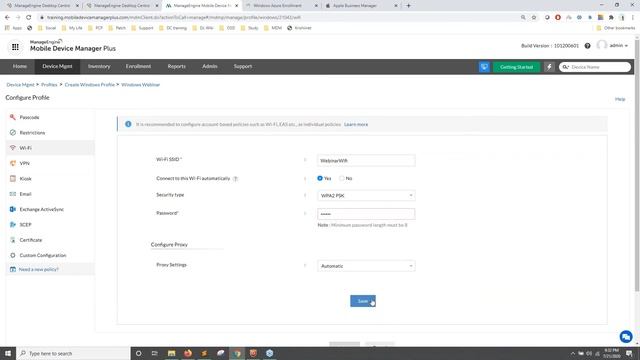640x360 pixels.
Task: Click the Getting Started button
Action: pyautogui.click(x=516, y=67)
